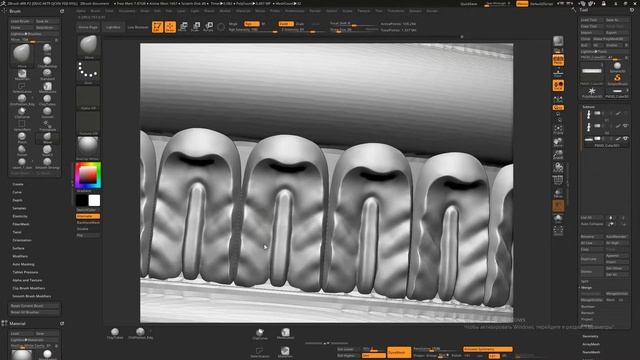The height and width of the screenshot is (360, 640).
Task: Click Reset Current Brush button
Action: pyautogui.click(x=34, y=306)
